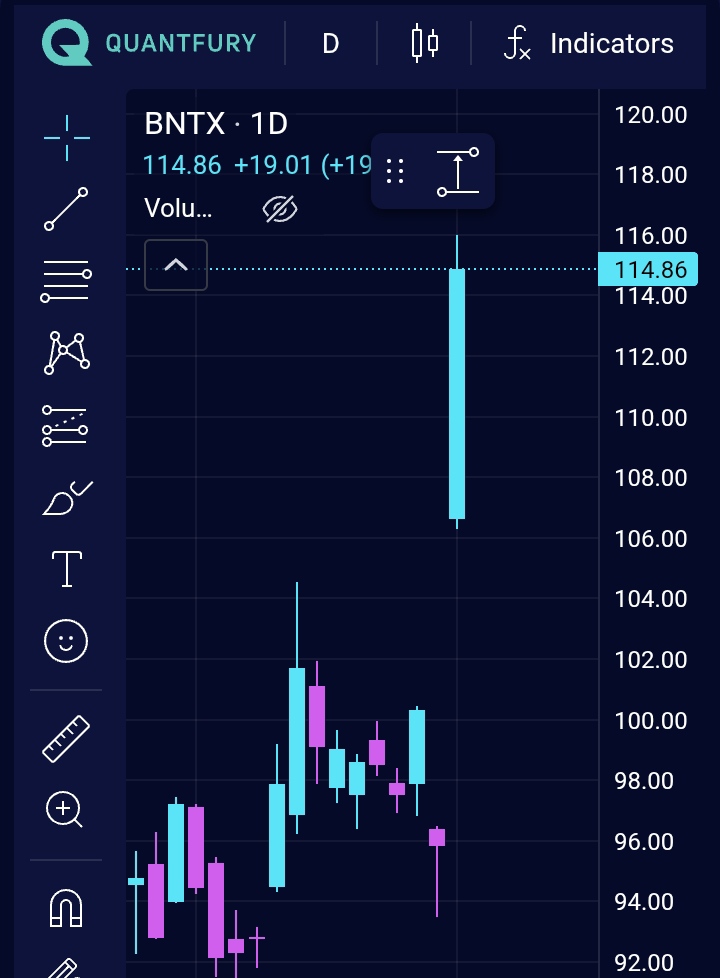Toggle Volume indicator visibility eye icon
The height and width of the screenshot is (978, 720).
point(280,209)
